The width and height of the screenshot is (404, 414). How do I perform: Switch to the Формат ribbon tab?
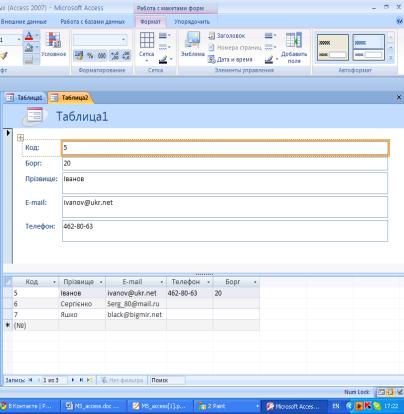click(150, 22)
